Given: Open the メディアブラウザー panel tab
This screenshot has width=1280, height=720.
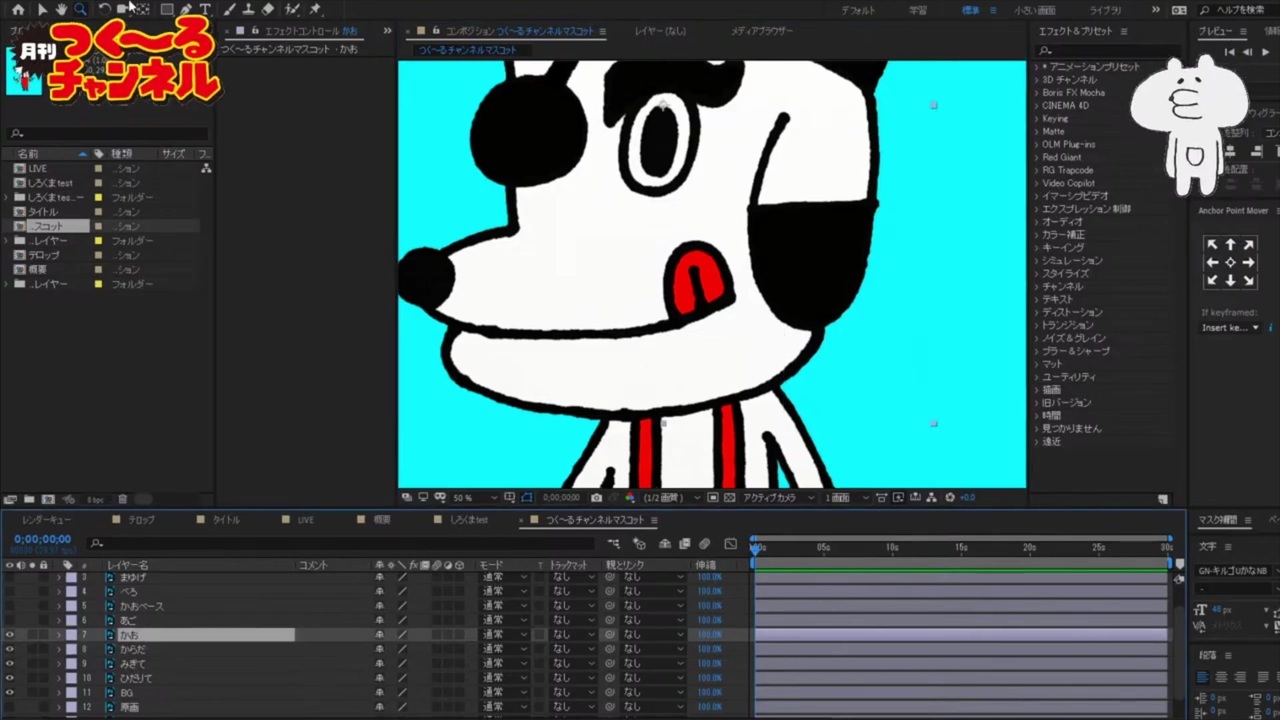Looking at the screenshot, I should coord(761,31).
